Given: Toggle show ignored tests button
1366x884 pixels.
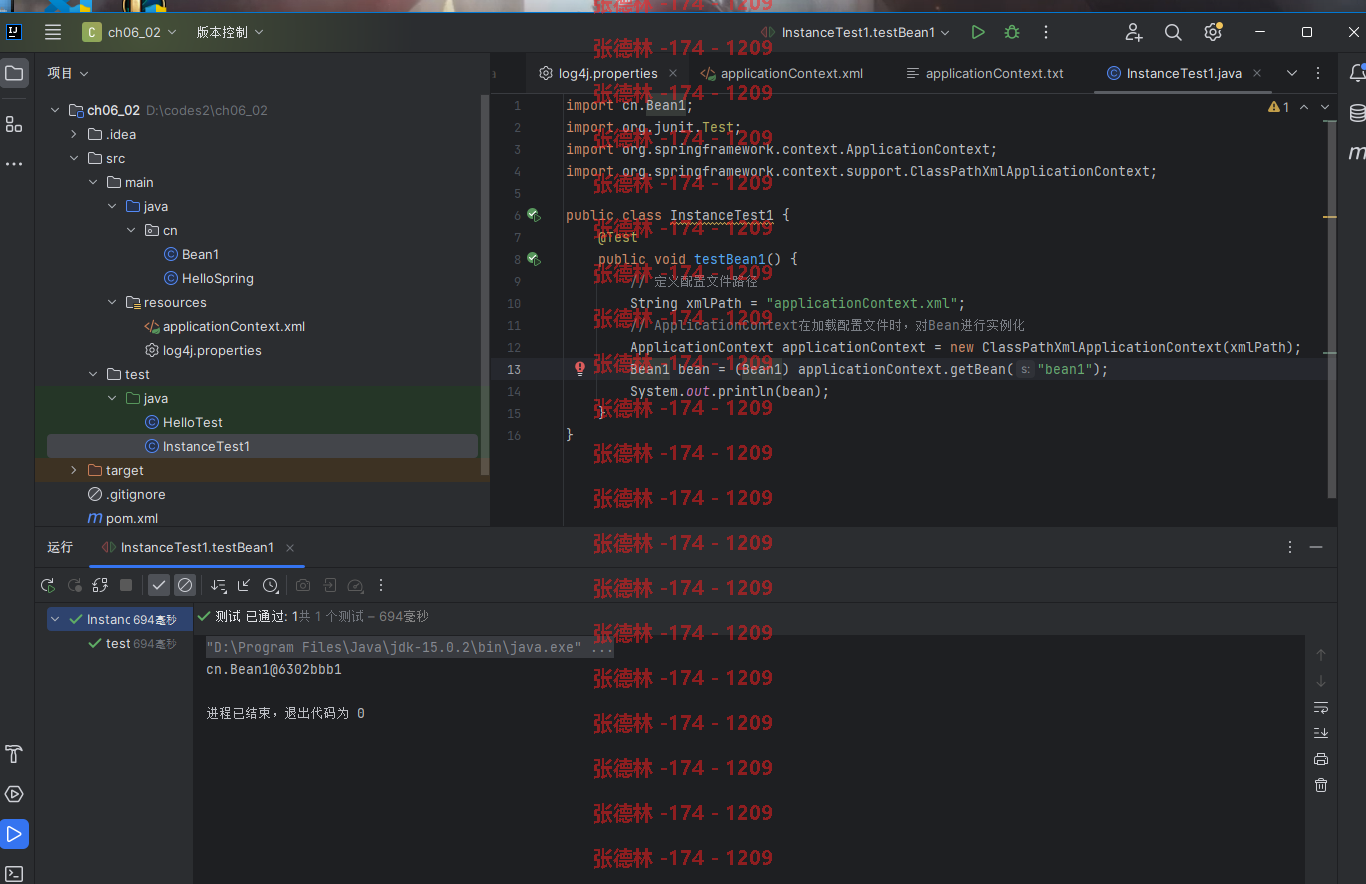Looking at the screenshot, I should point(185,585).
